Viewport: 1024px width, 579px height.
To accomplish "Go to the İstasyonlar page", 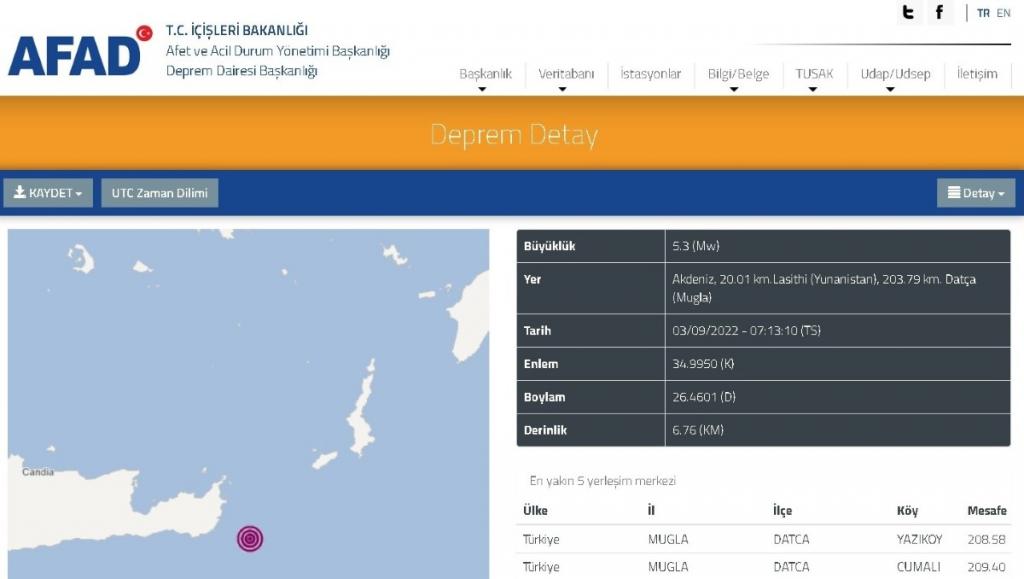I will (650, 74).
